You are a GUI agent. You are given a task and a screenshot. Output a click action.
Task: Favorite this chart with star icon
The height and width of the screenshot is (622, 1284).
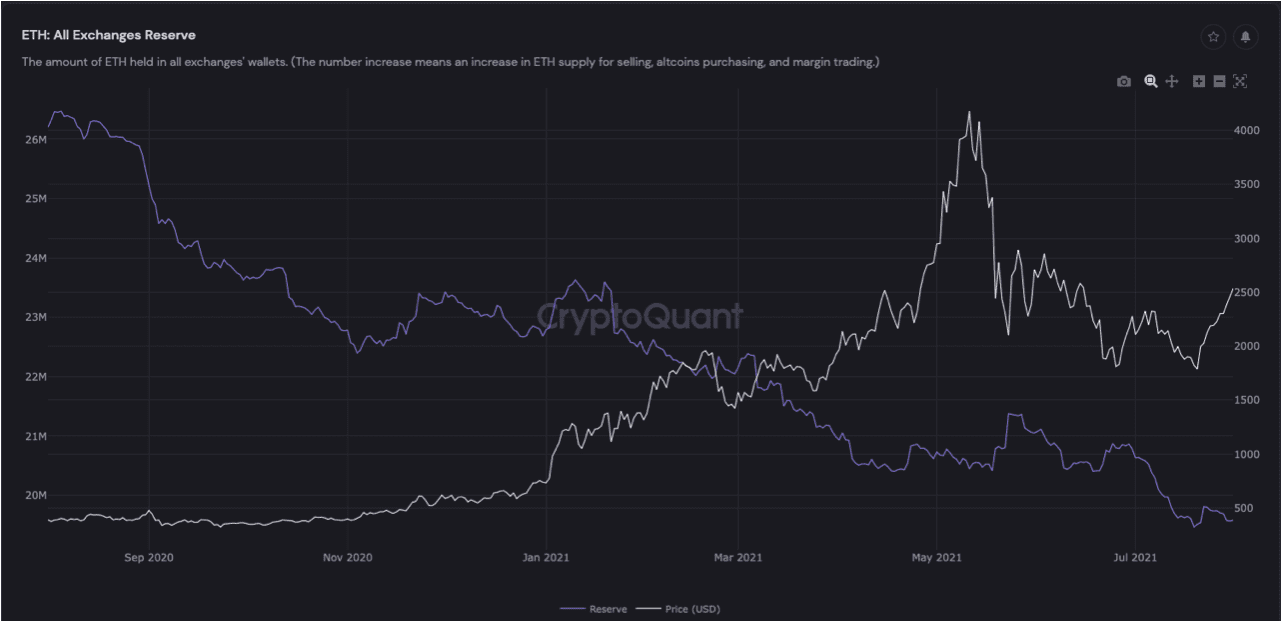tap(1213, 37)
